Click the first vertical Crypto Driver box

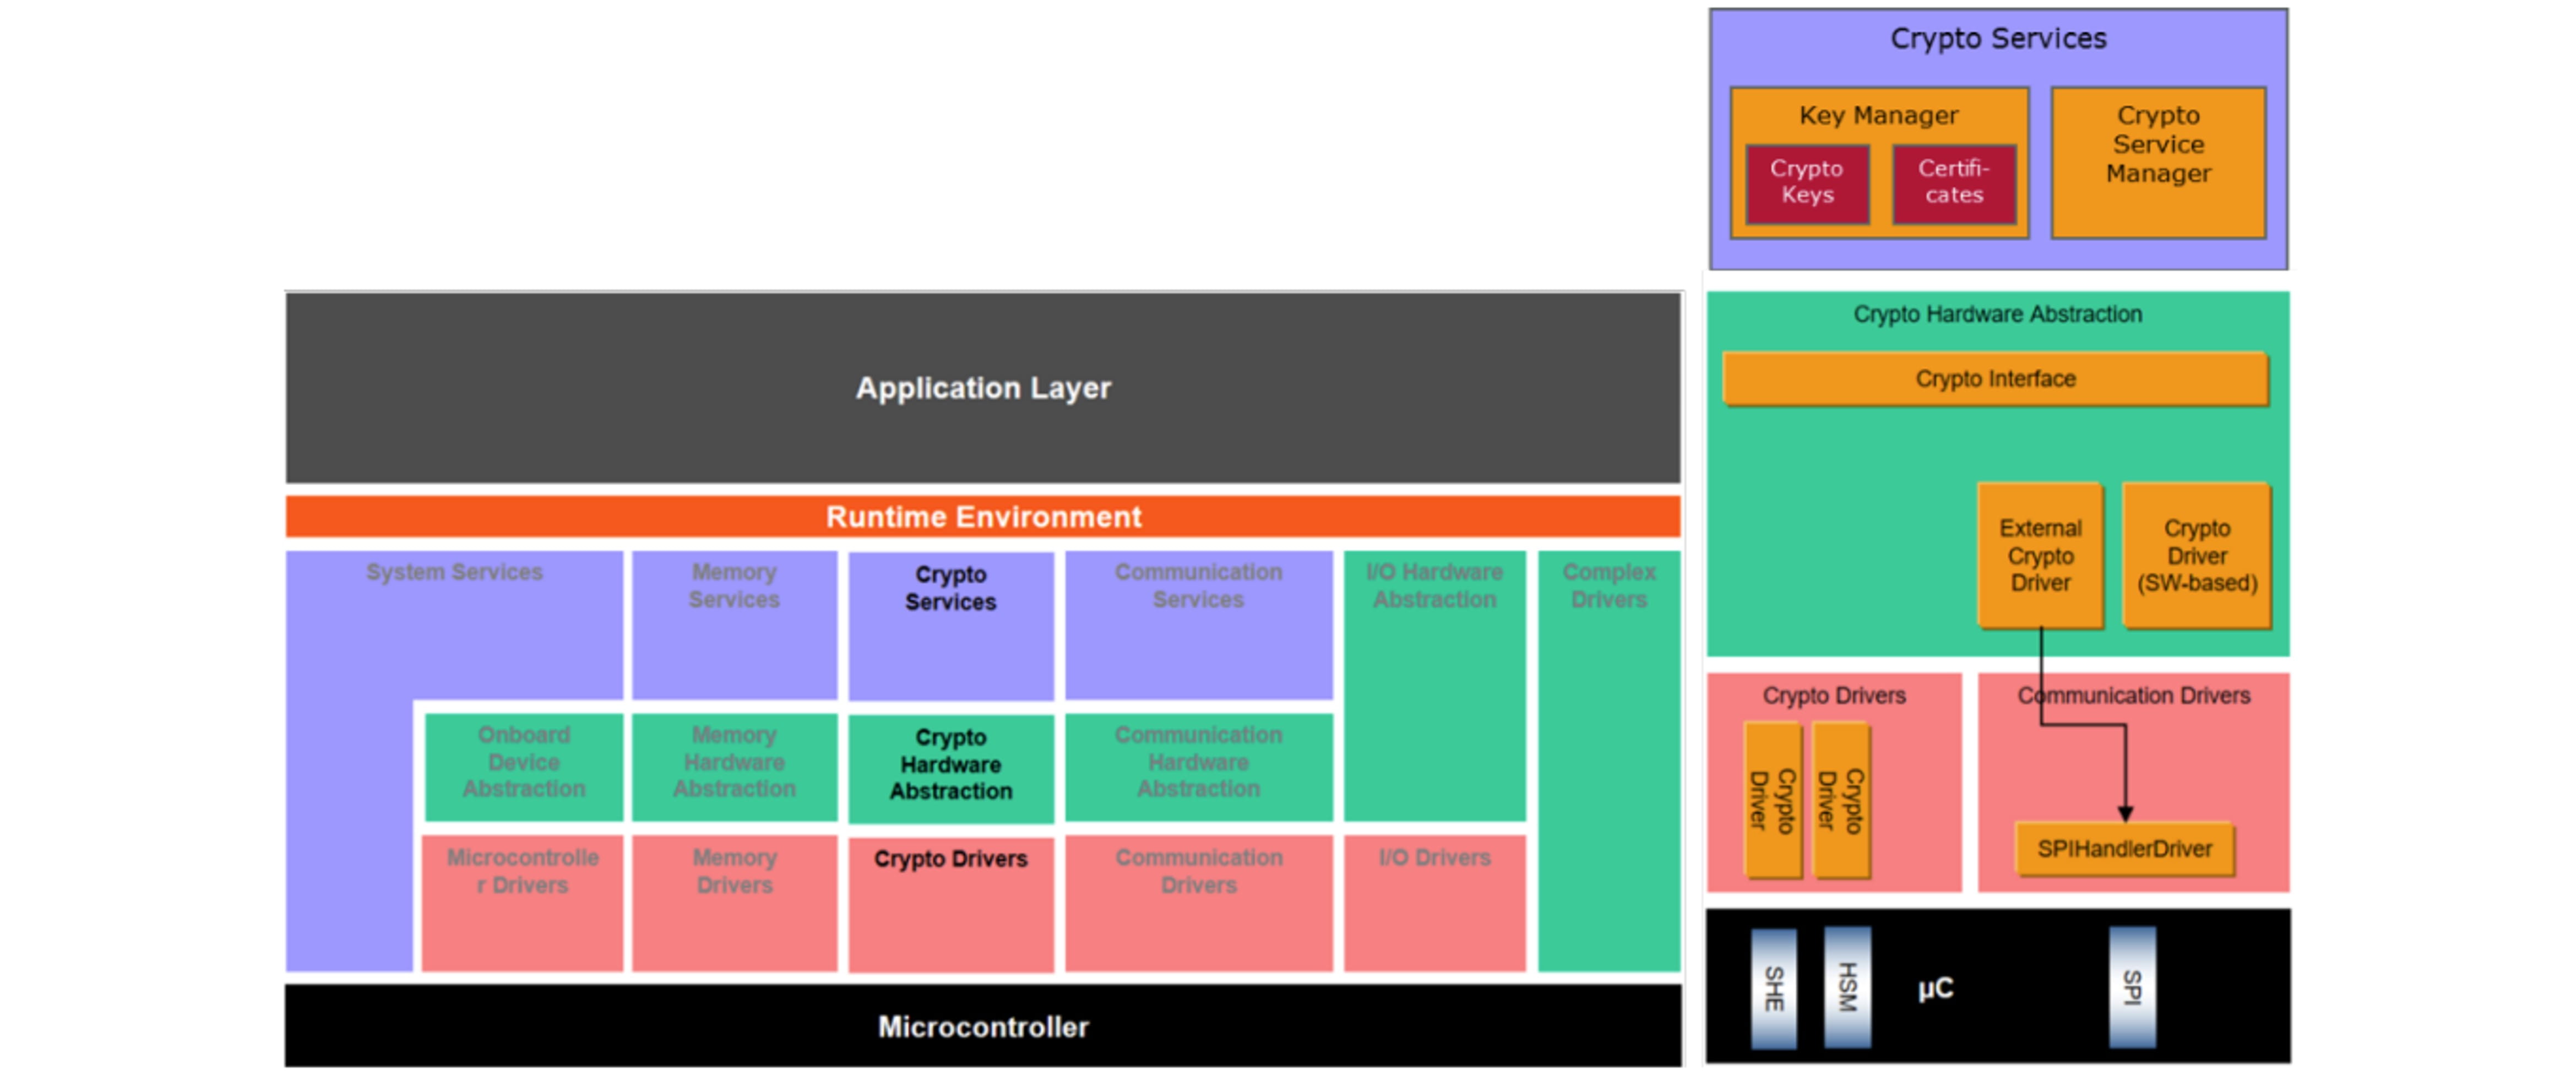click(1772, 800)
